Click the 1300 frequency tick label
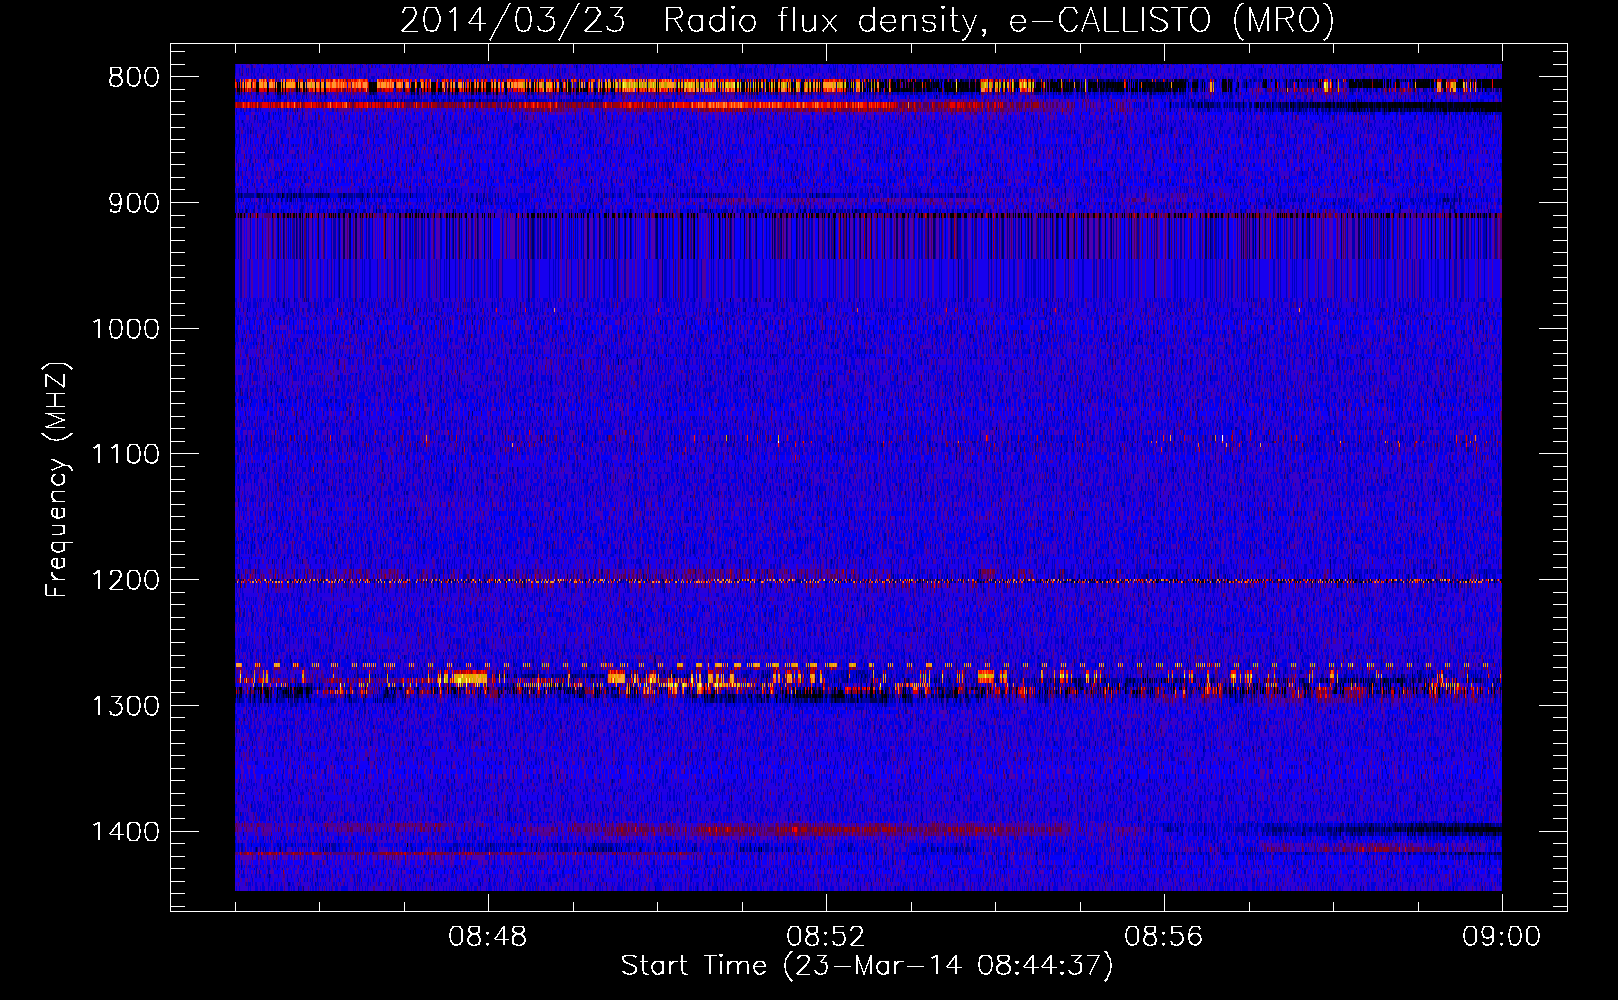 (x=125, y=707)
